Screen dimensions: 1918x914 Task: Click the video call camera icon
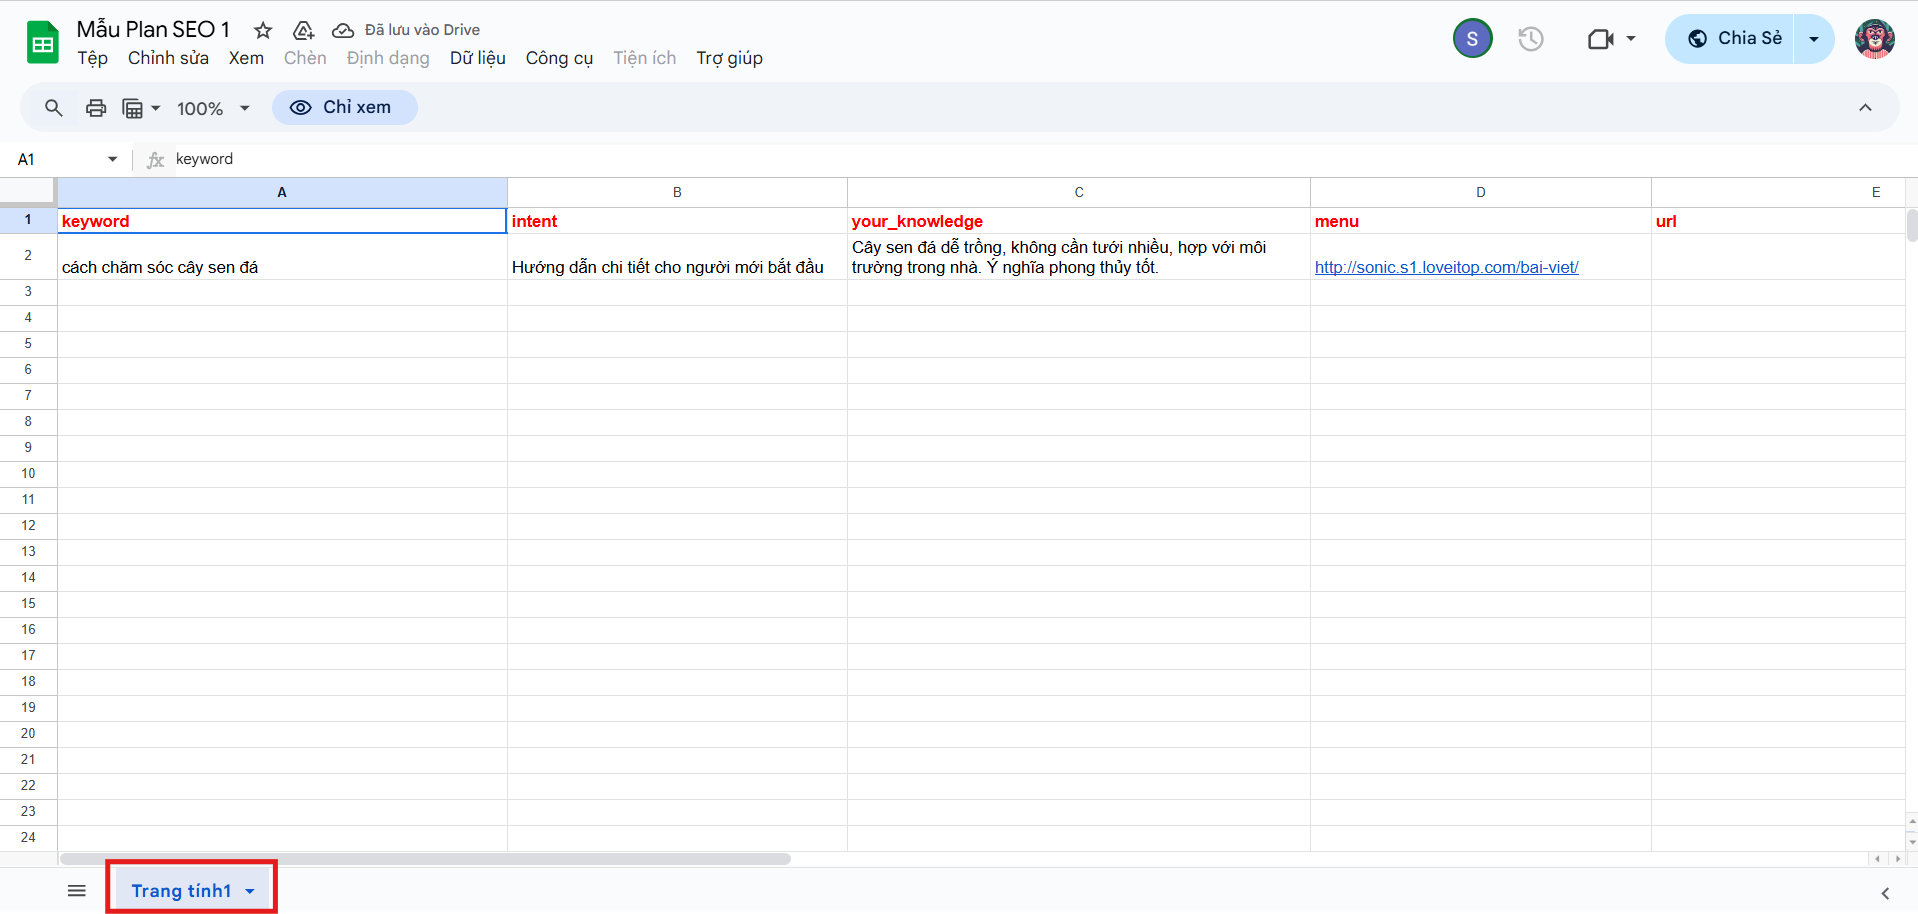pyautogui.click(x=1601, y=39)
